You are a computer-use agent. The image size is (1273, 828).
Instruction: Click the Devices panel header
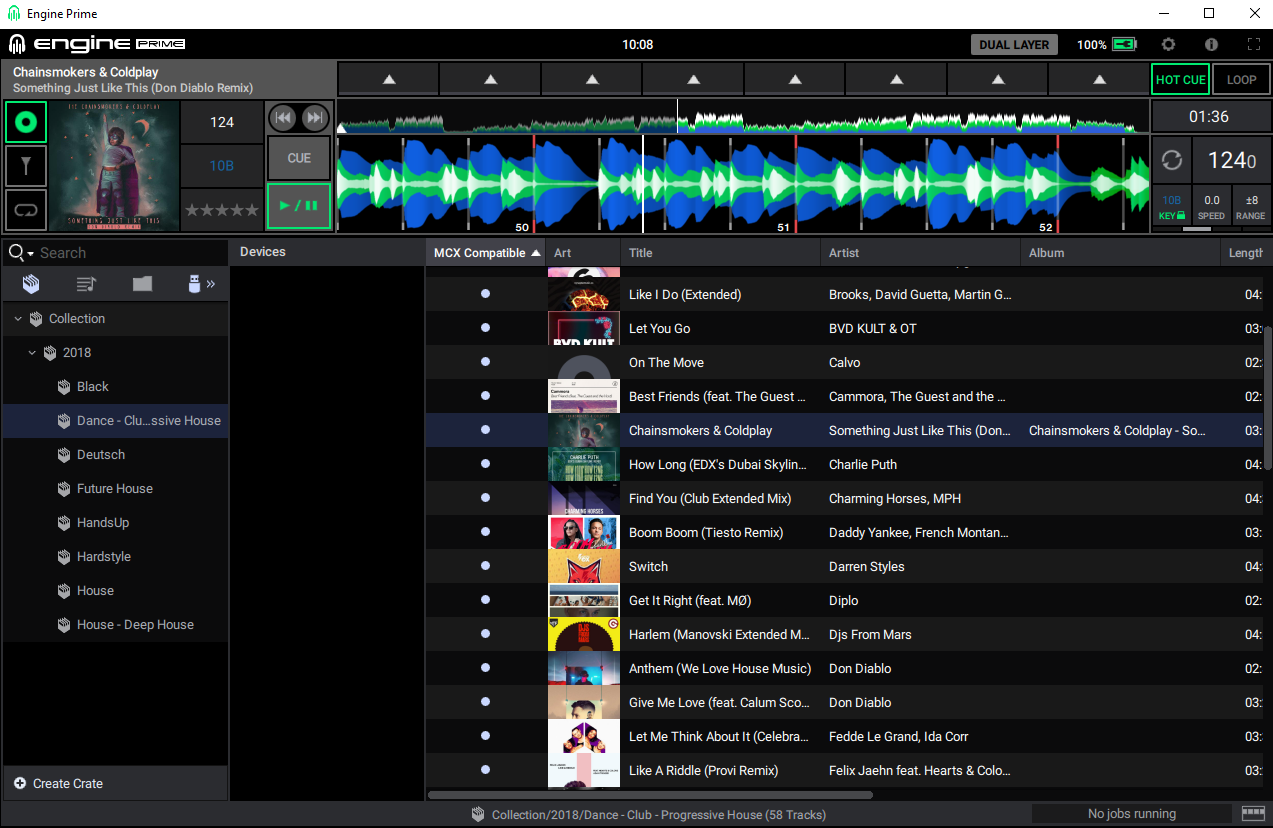[327, 252]
